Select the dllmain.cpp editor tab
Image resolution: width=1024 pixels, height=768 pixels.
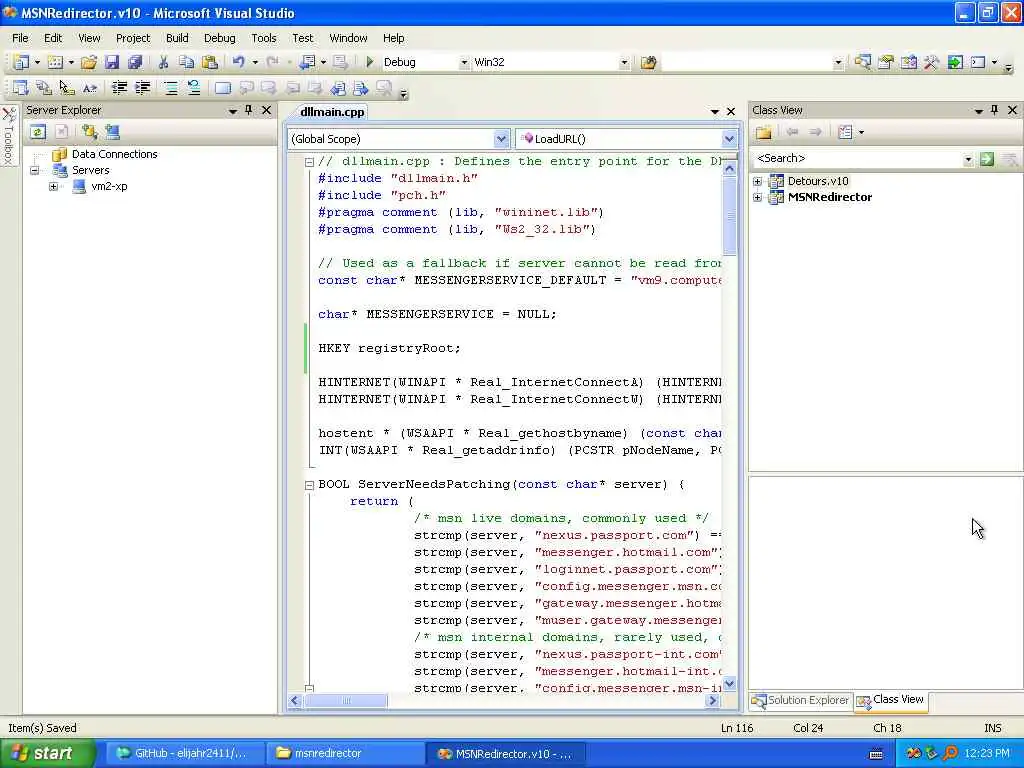331,112
